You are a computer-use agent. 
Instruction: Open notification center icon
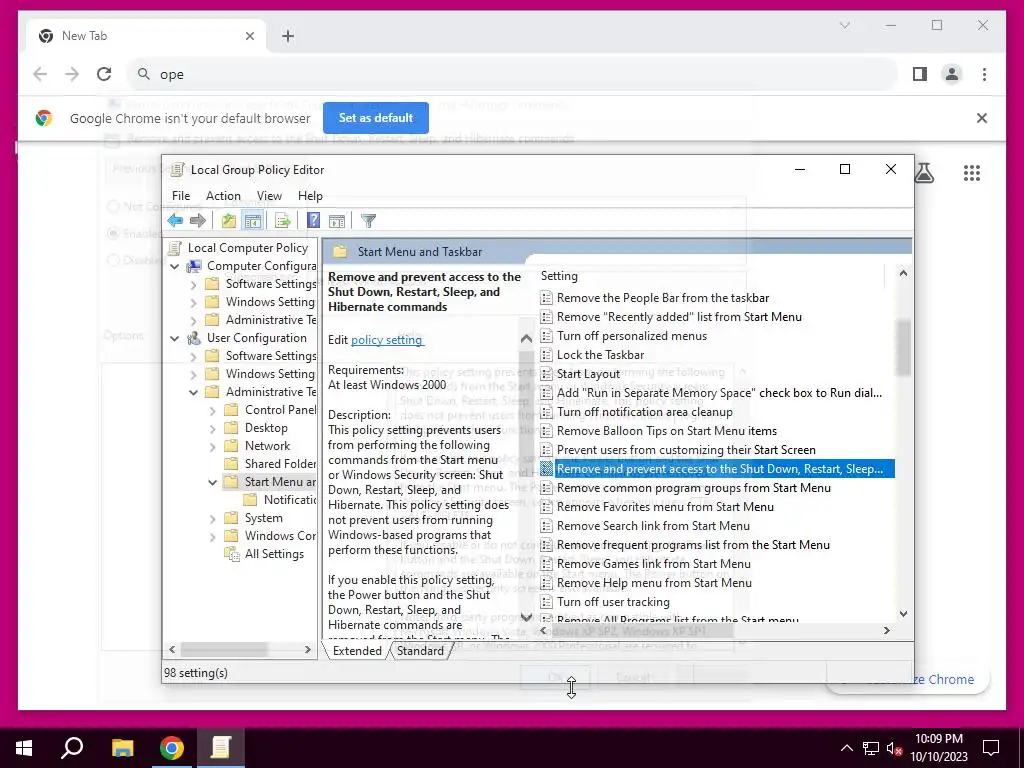coord(991,748)
